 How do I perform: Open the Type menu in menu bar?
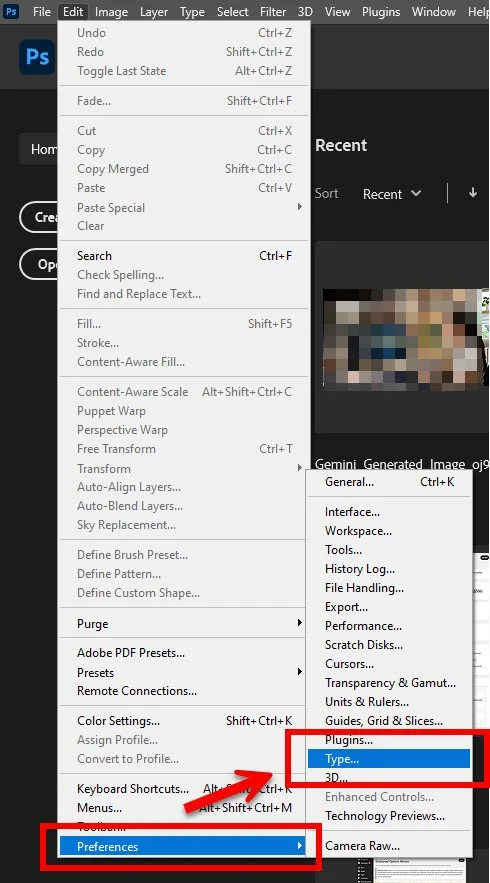[x=192, y=11]
